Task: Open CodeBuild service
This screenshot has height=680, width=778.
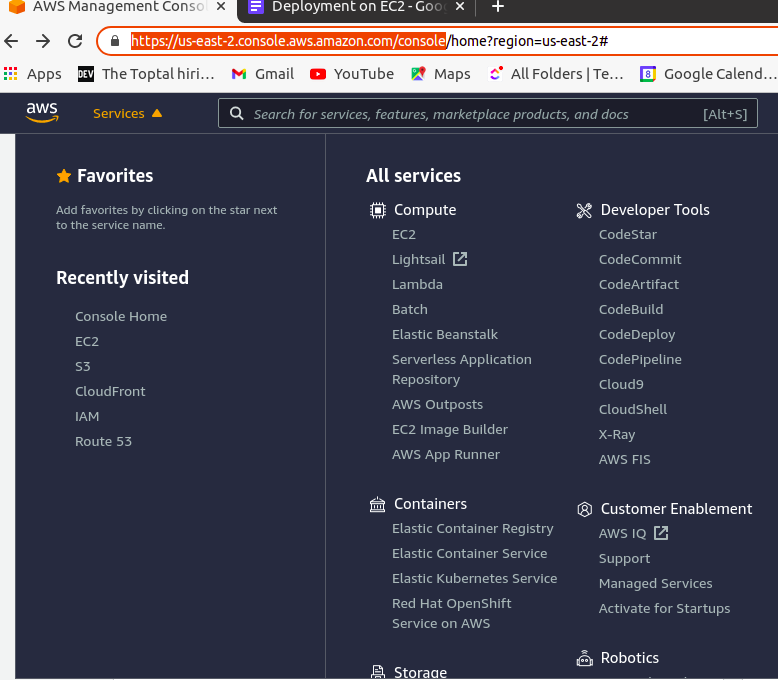Action: point(631,309)
